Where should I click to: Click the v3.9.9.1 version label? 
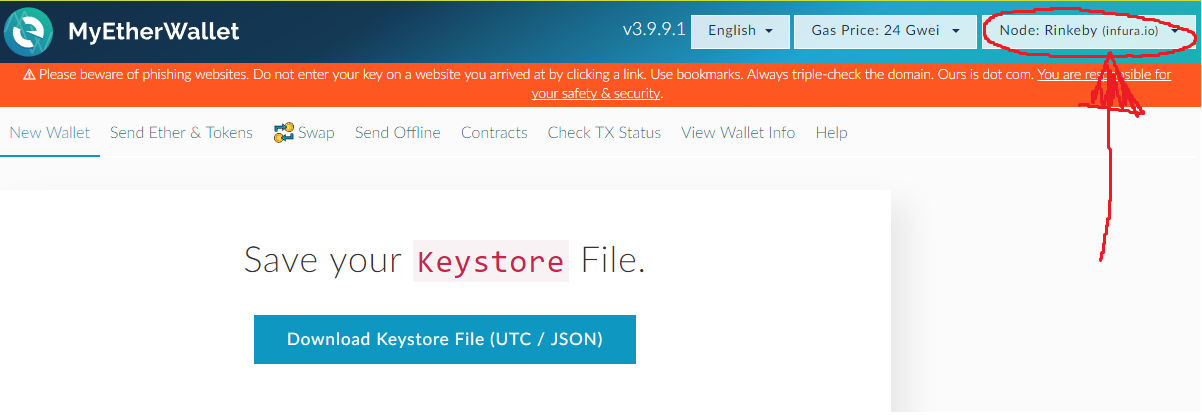click(x=654, y=30)
